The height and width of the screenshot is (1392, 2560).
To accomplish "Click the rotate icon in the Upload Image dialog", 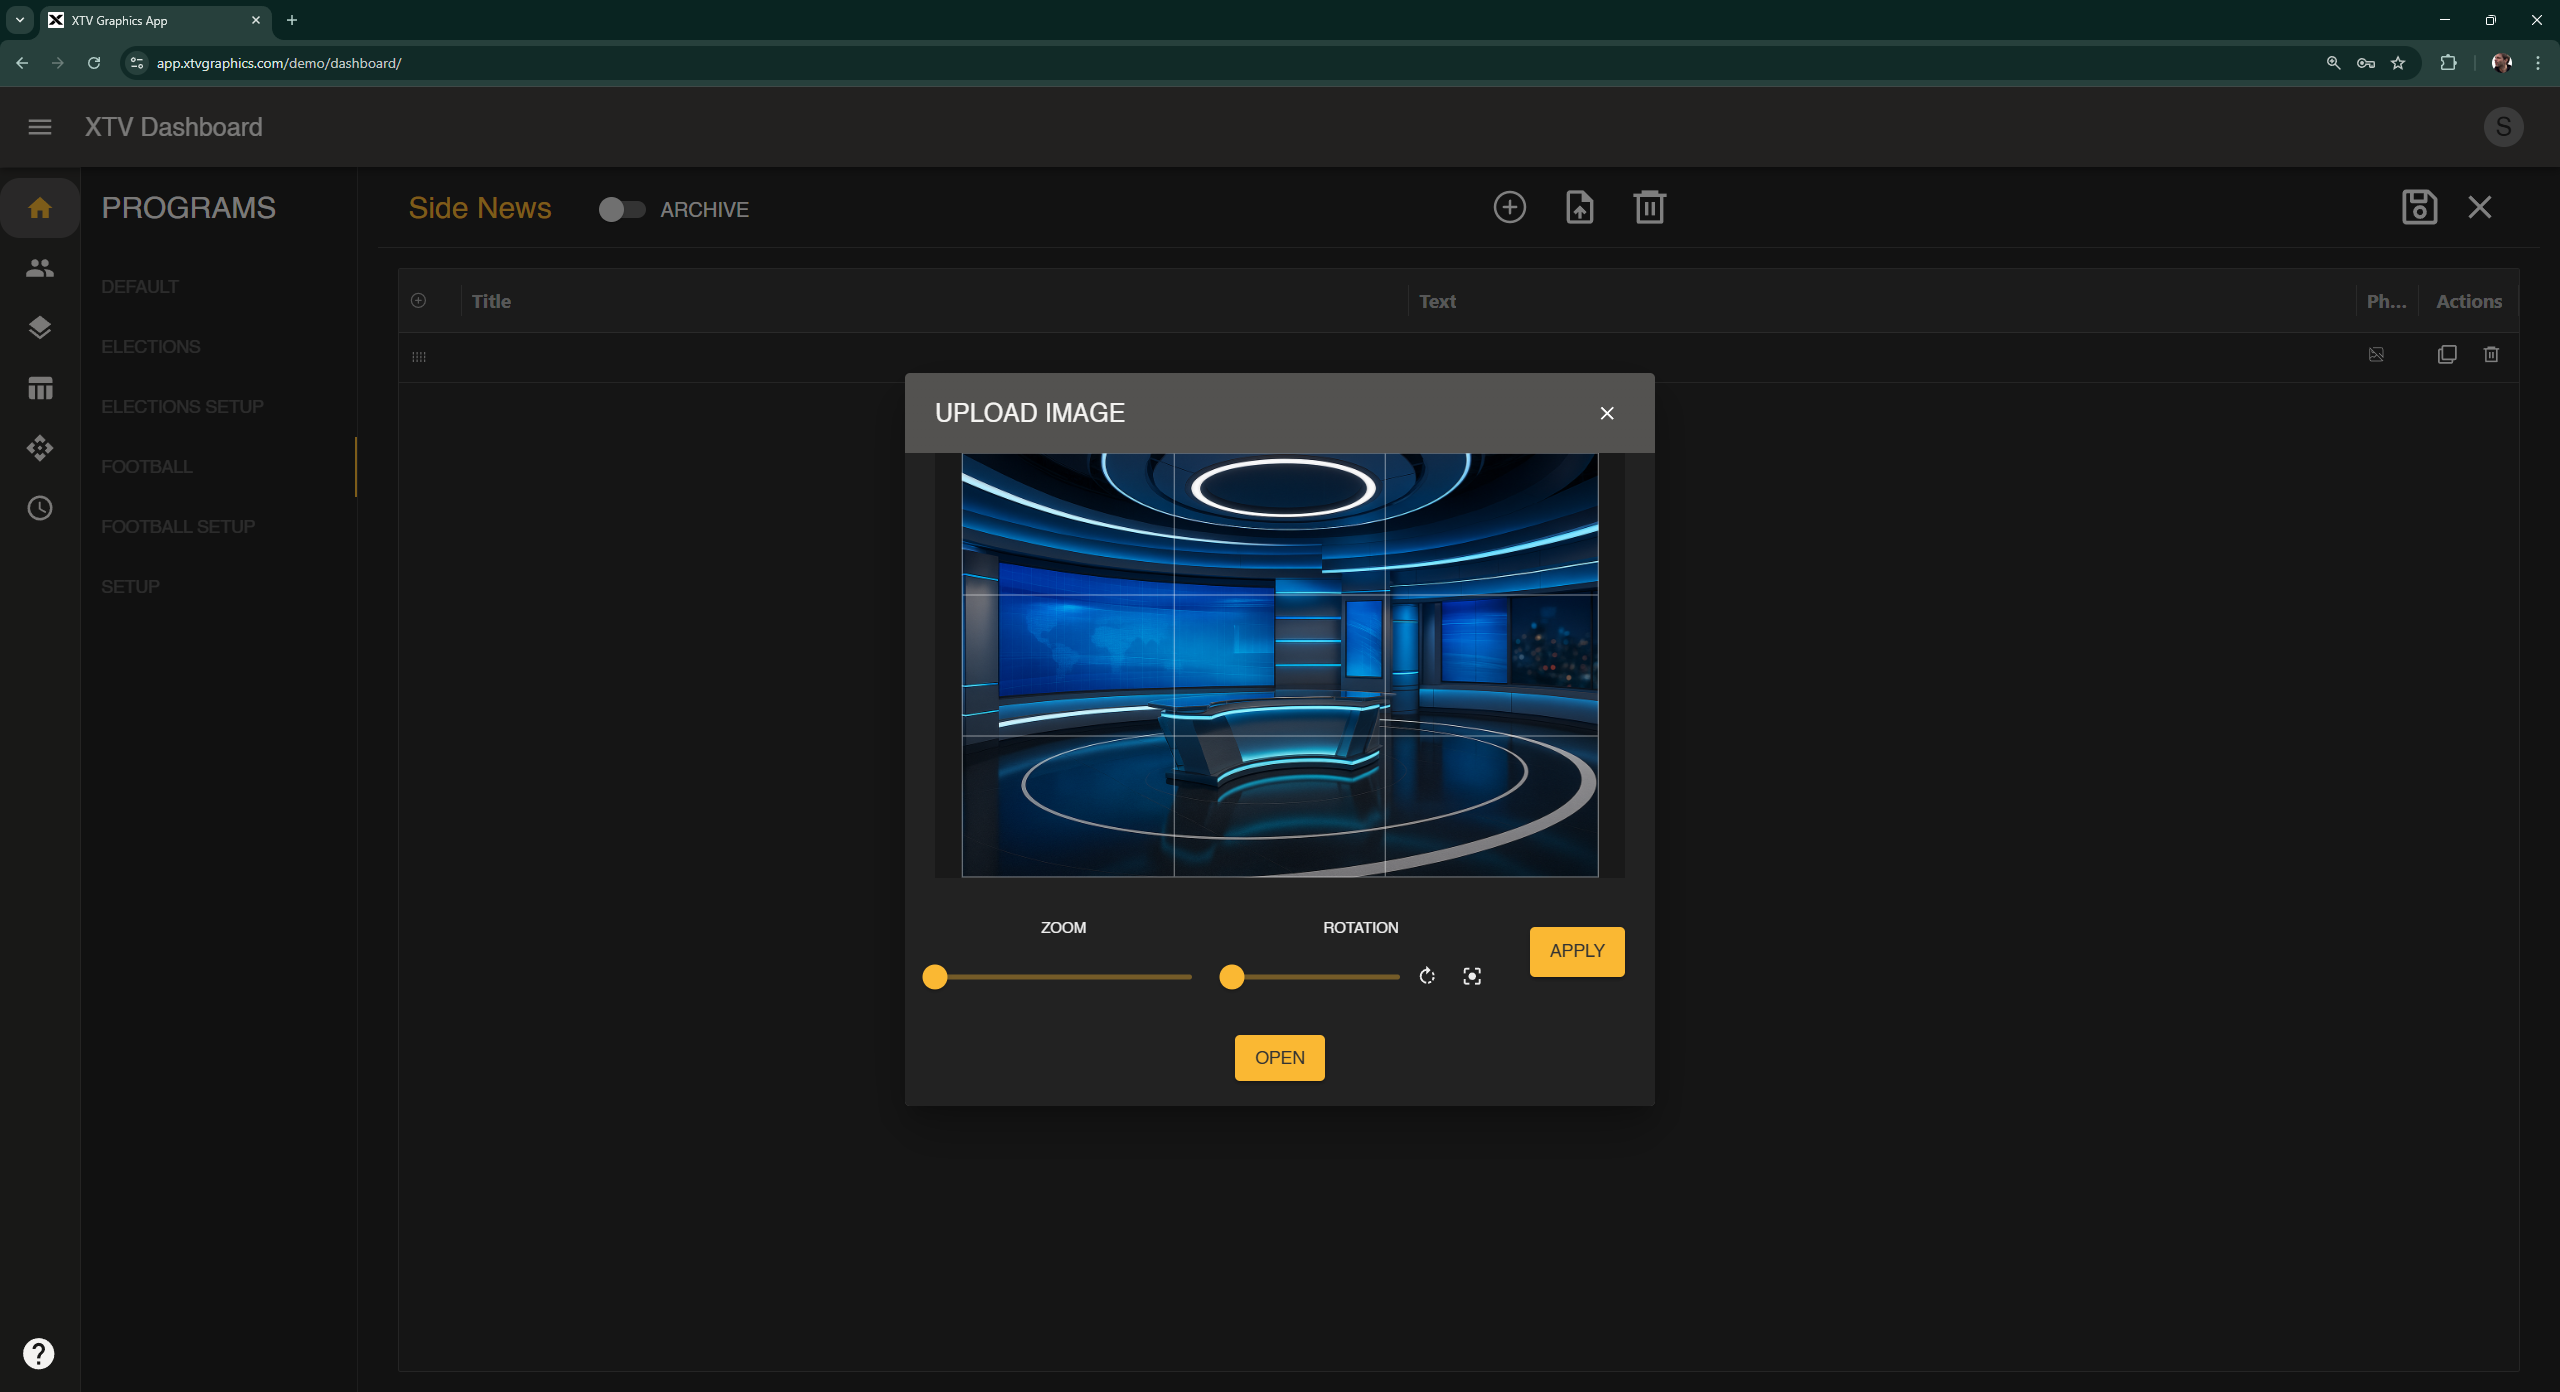I will pyautogui.click(x=1426, y=976).
